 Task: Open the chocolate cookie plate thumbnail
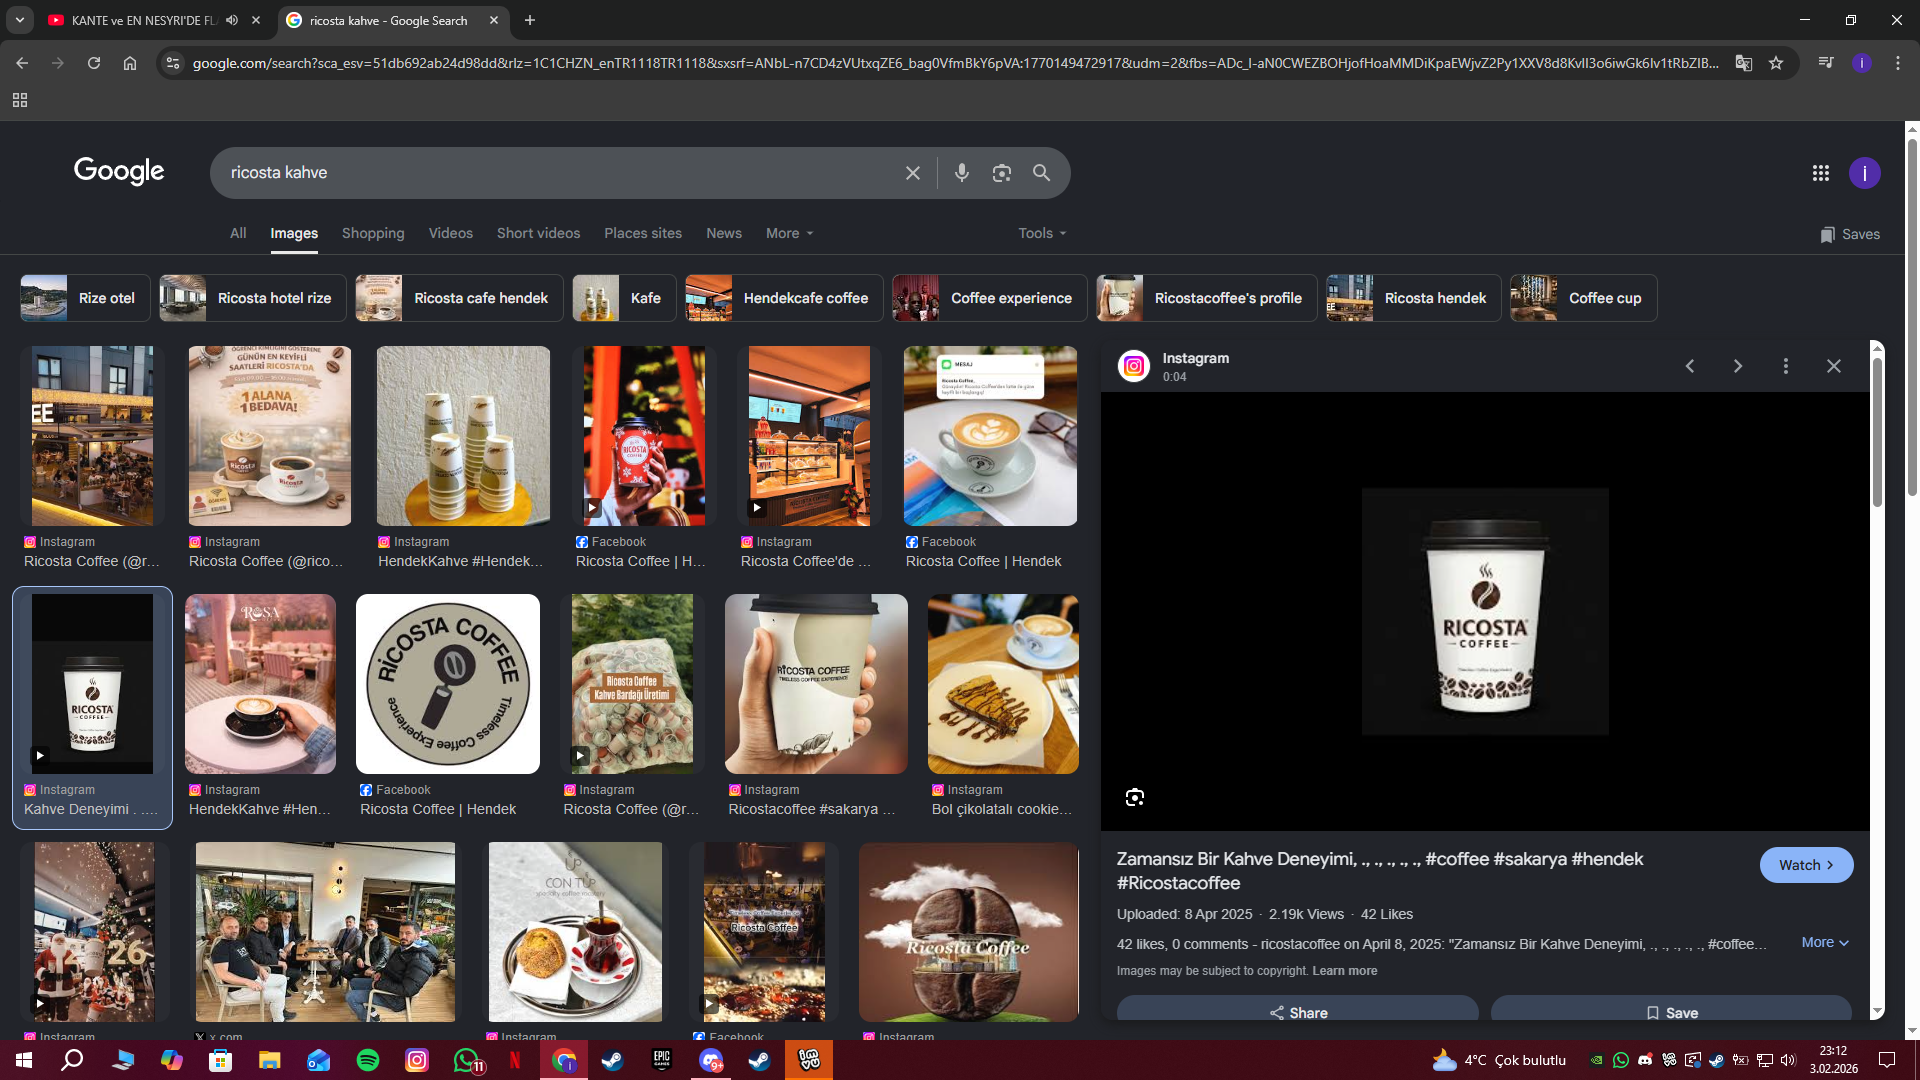[x=1003, y=684]
